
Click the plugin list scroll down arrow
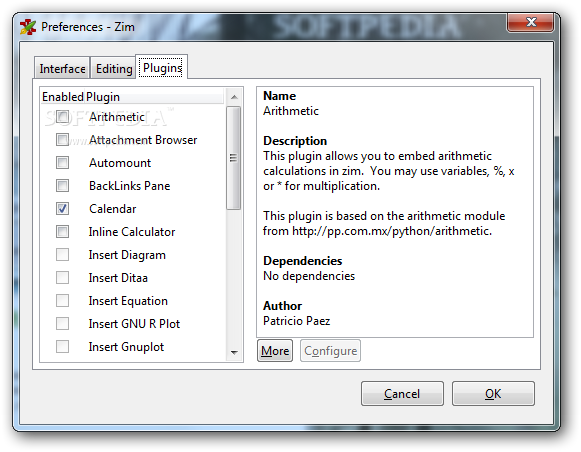(x=234, y=352)
